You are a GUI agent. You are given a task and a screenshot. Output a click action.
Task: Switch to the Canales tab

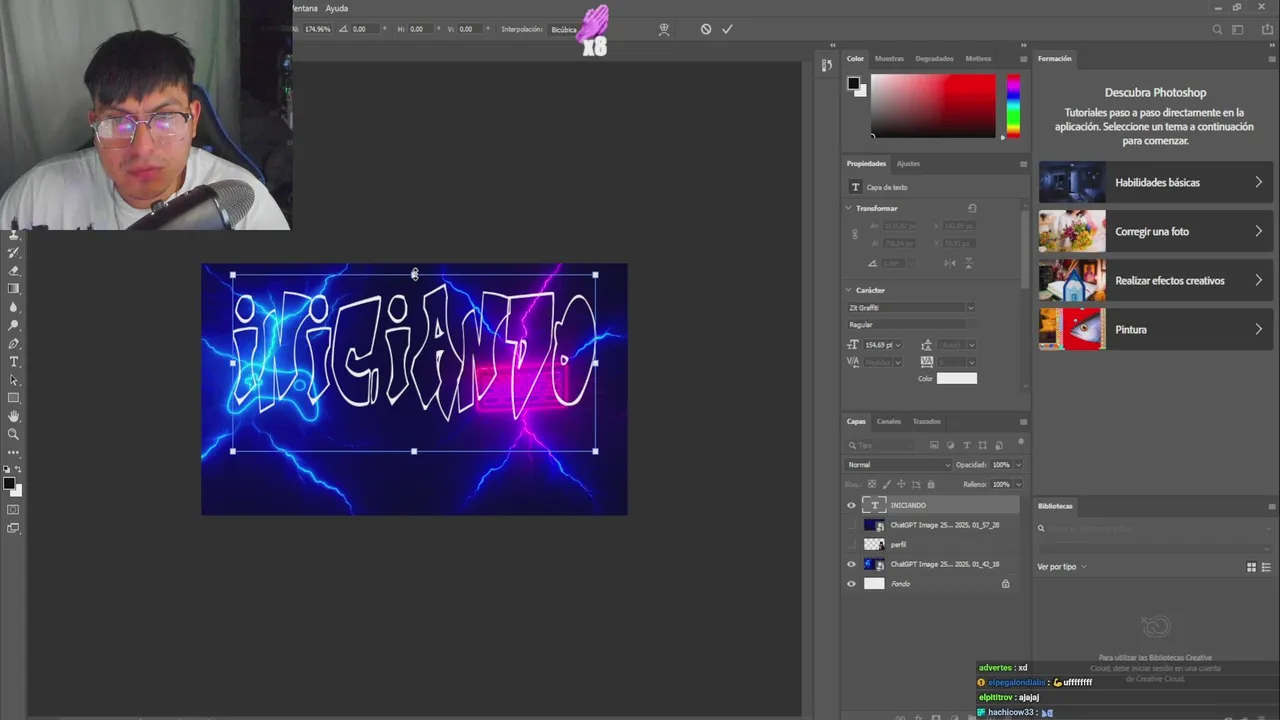pyautogui.click(x=889, y=421)
